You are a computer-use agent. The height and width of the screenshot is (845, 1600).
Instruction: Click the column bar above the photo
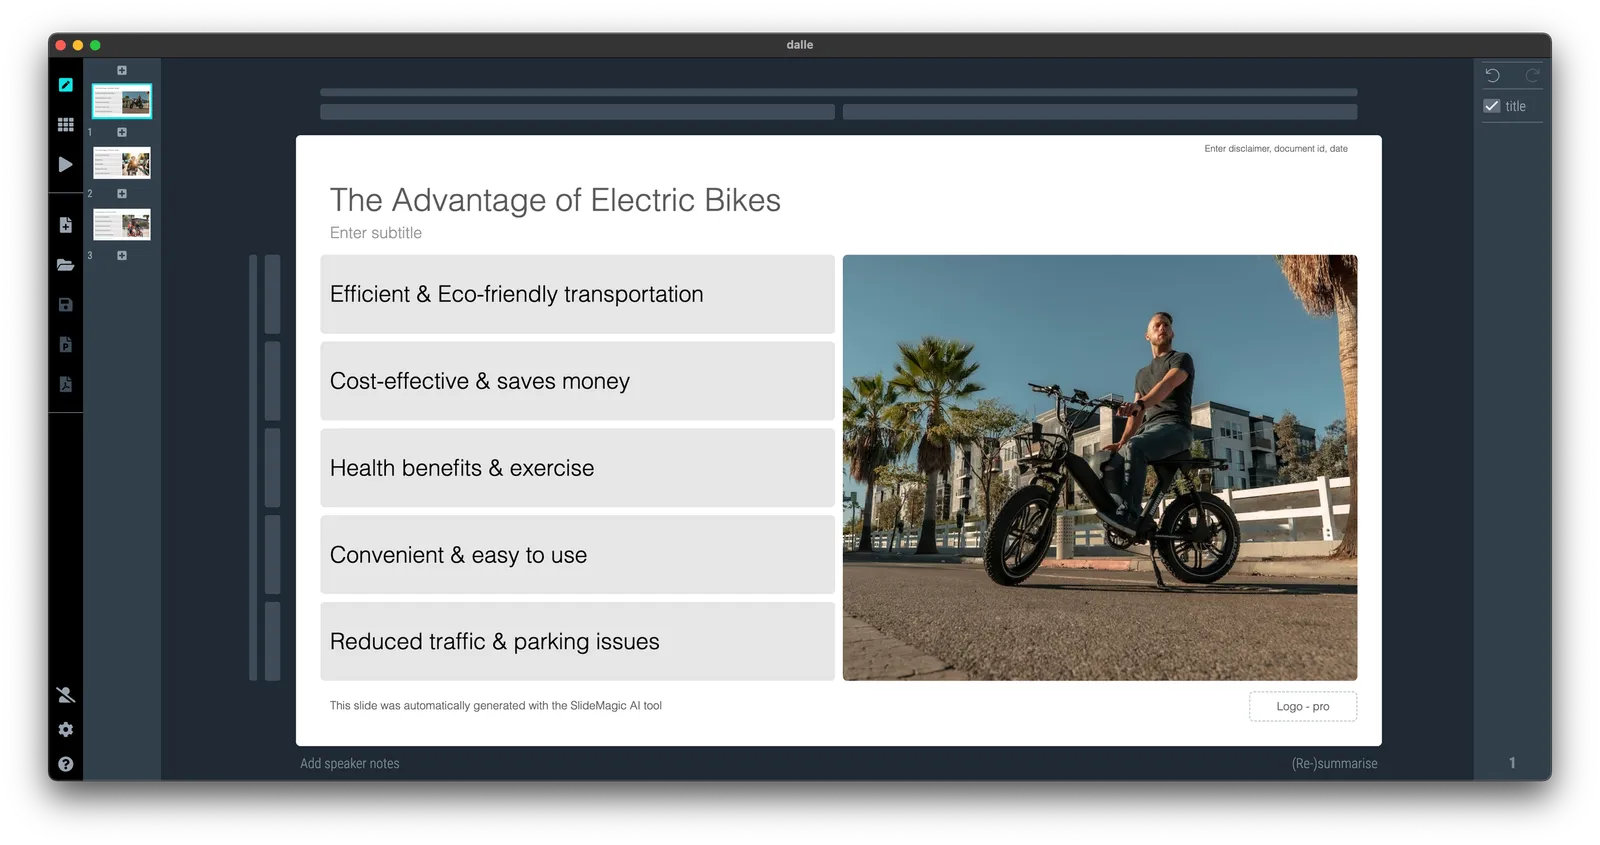[1100, 112]
